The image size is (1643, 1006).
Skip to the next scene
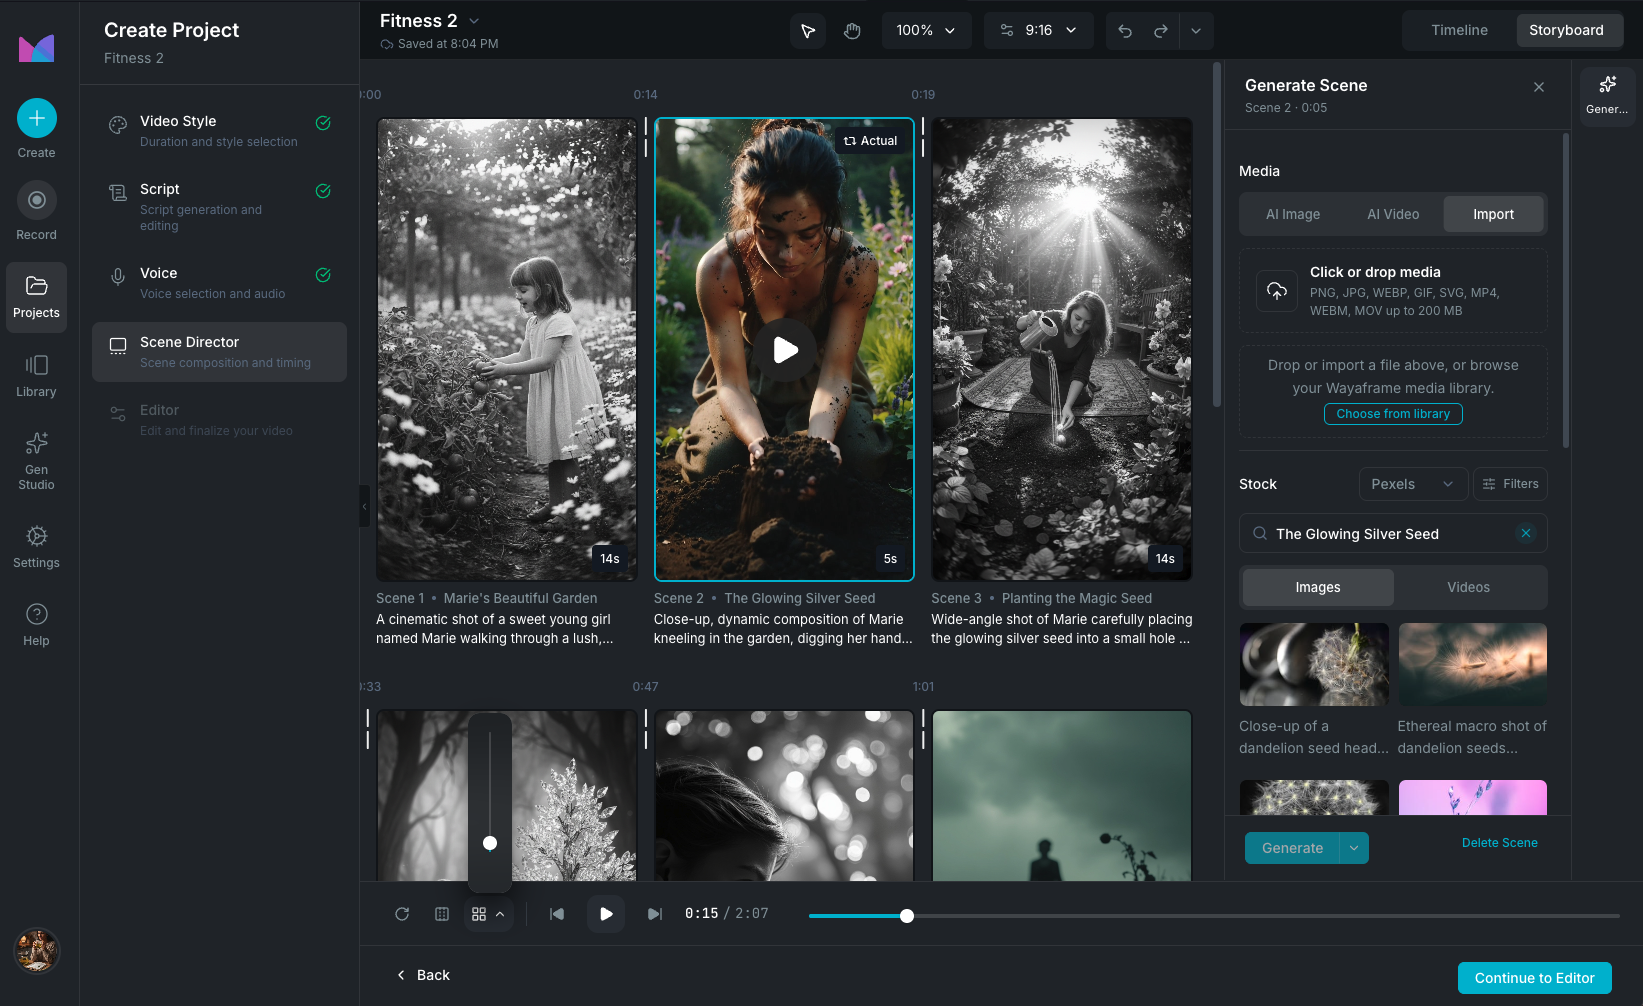[654, 914]
